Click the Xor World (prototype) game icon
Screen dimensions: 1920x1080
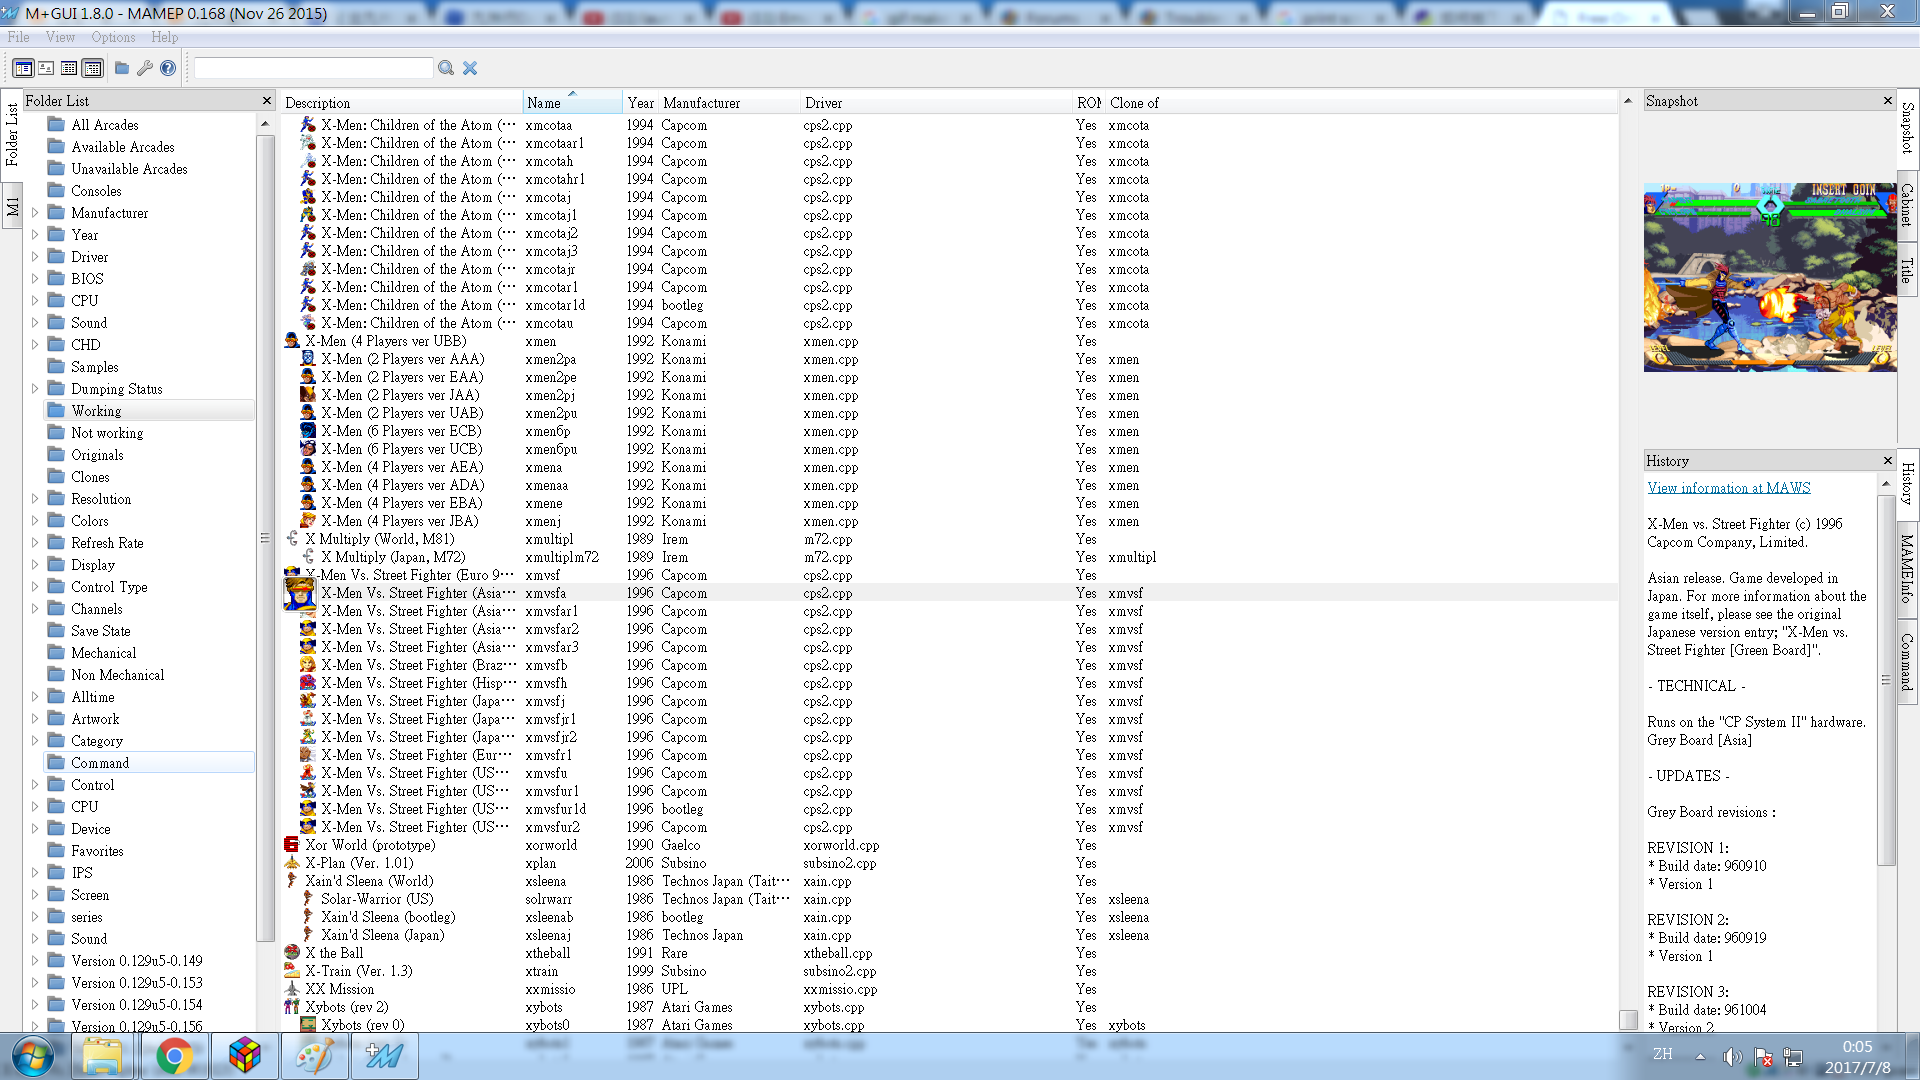292,845
